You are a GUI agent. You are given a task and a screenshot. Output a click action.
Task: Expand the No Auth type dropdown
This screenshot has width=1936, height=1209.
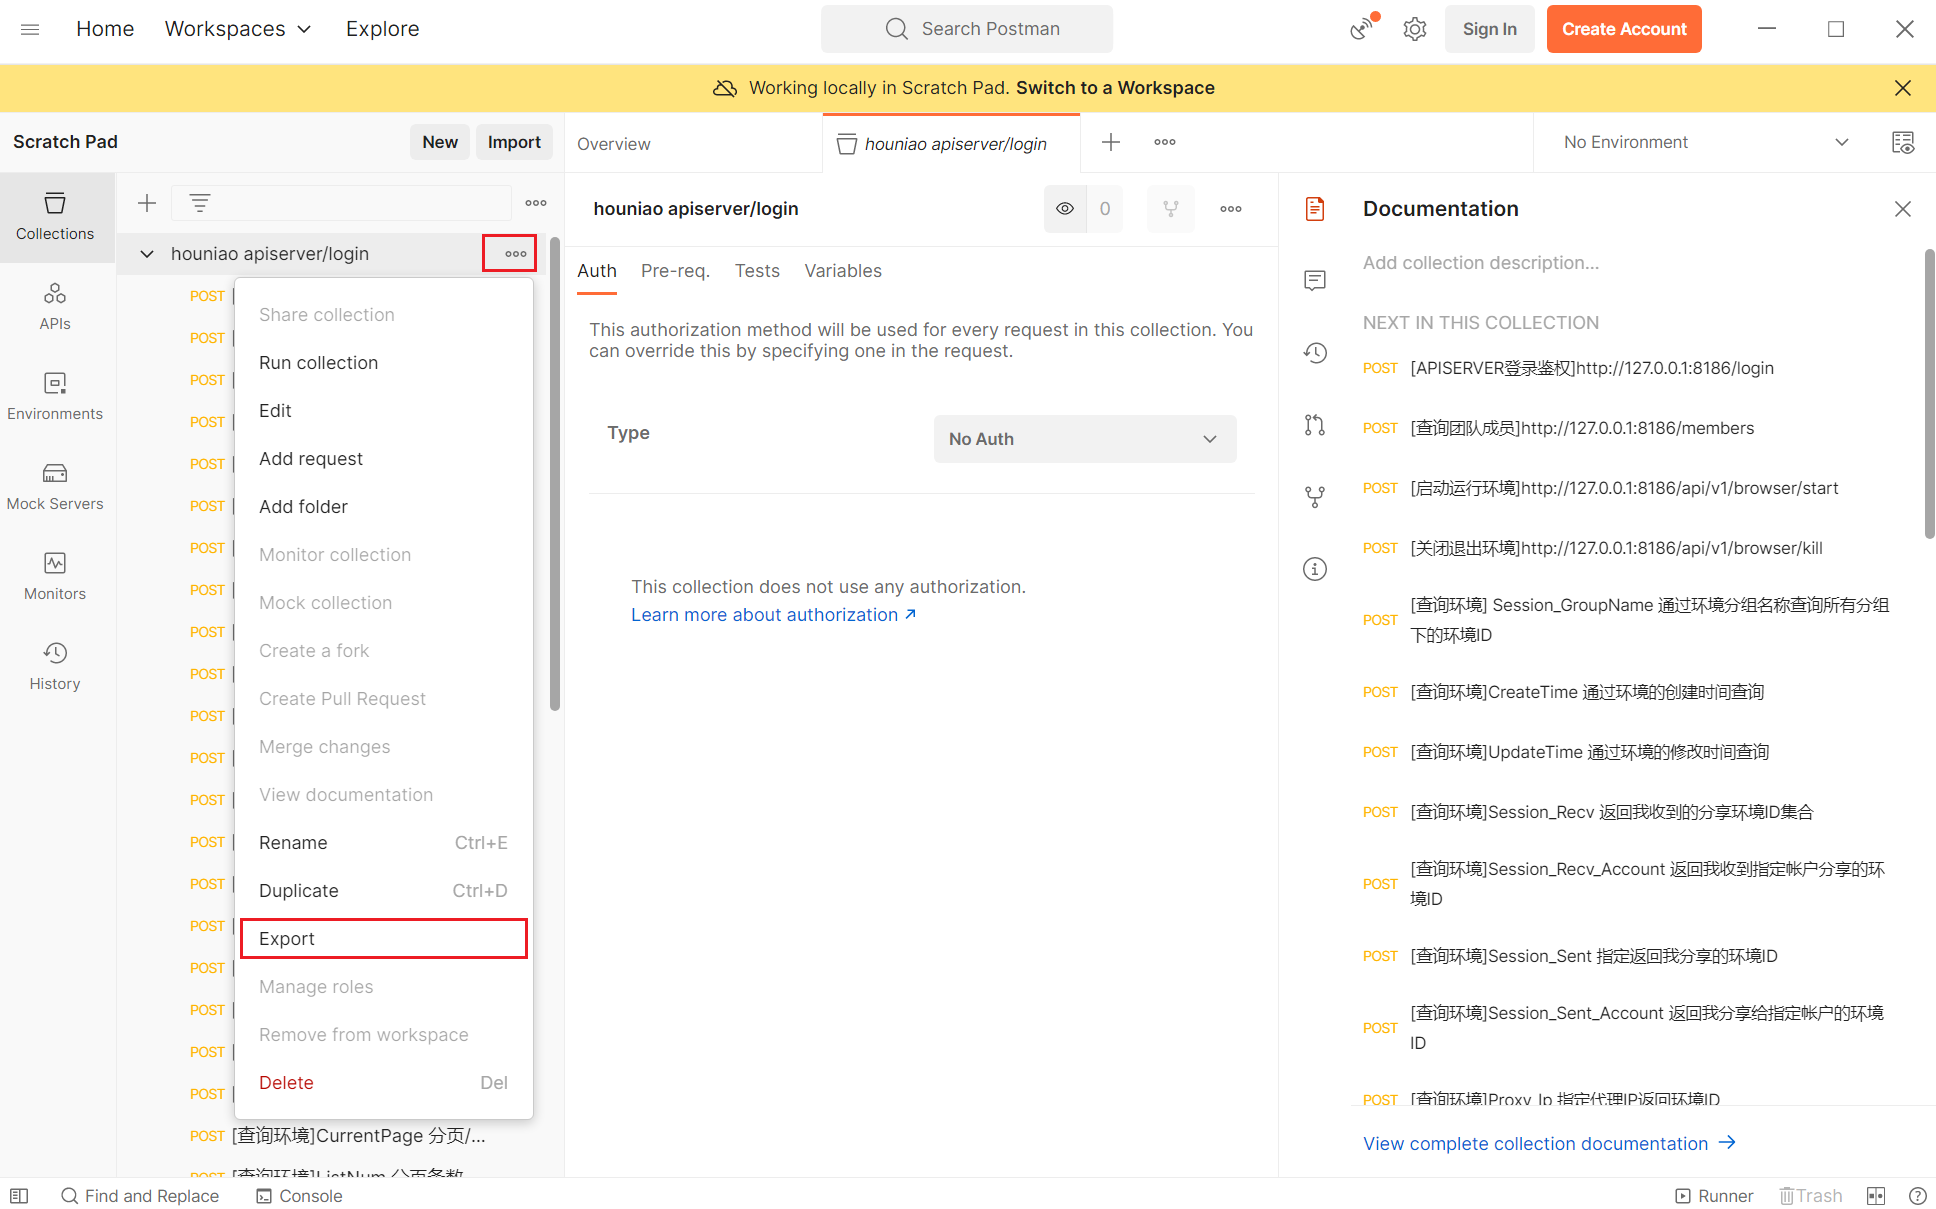pyautogui.click(x=1085, y=439)
